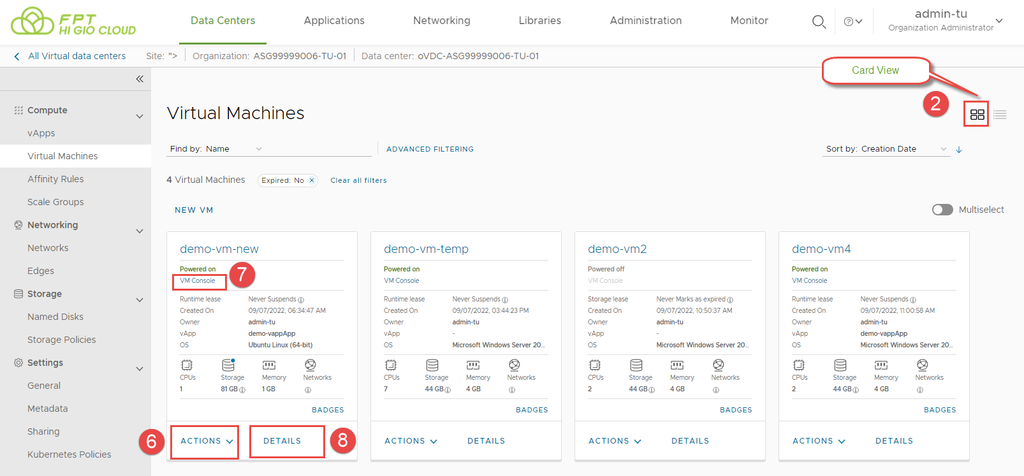The width and height of the screenshot is (1024, 476).
Task: Collapse the Compute section in sidebar
Action: point(140,115)
